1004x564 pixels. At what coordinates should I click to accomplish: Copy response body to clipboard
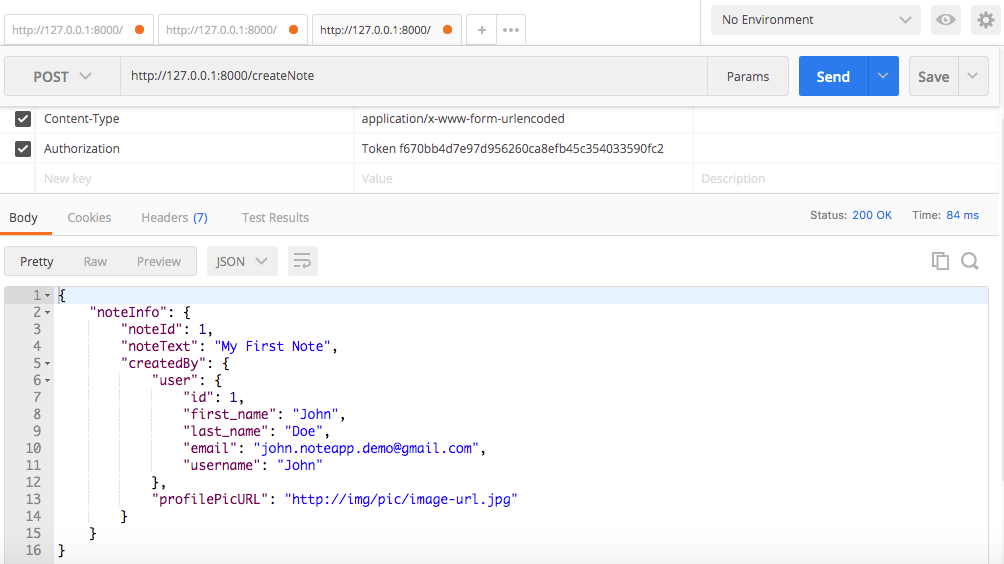[940, 261]
